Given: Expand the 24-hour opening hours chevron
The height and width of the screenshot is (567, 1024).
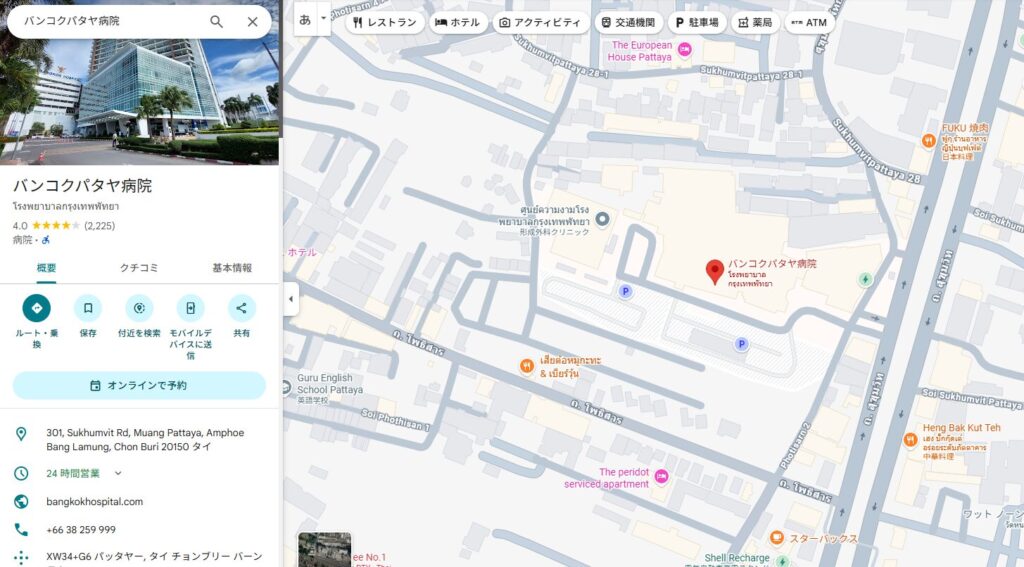Looking at the screenshot, I should (118, 473).
